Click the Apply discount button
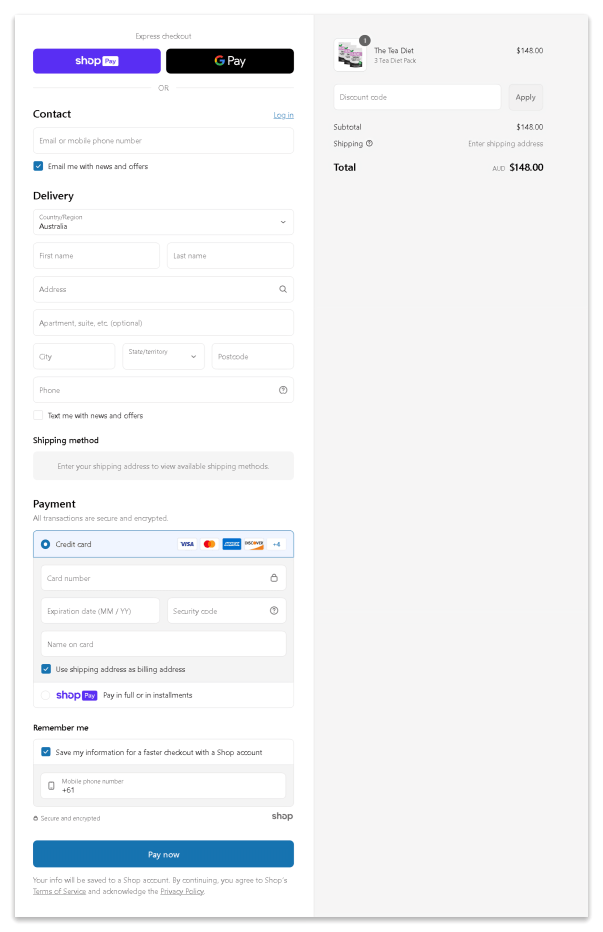The width and height of the screenshot is (603, 932). click(x=525, y=97)
